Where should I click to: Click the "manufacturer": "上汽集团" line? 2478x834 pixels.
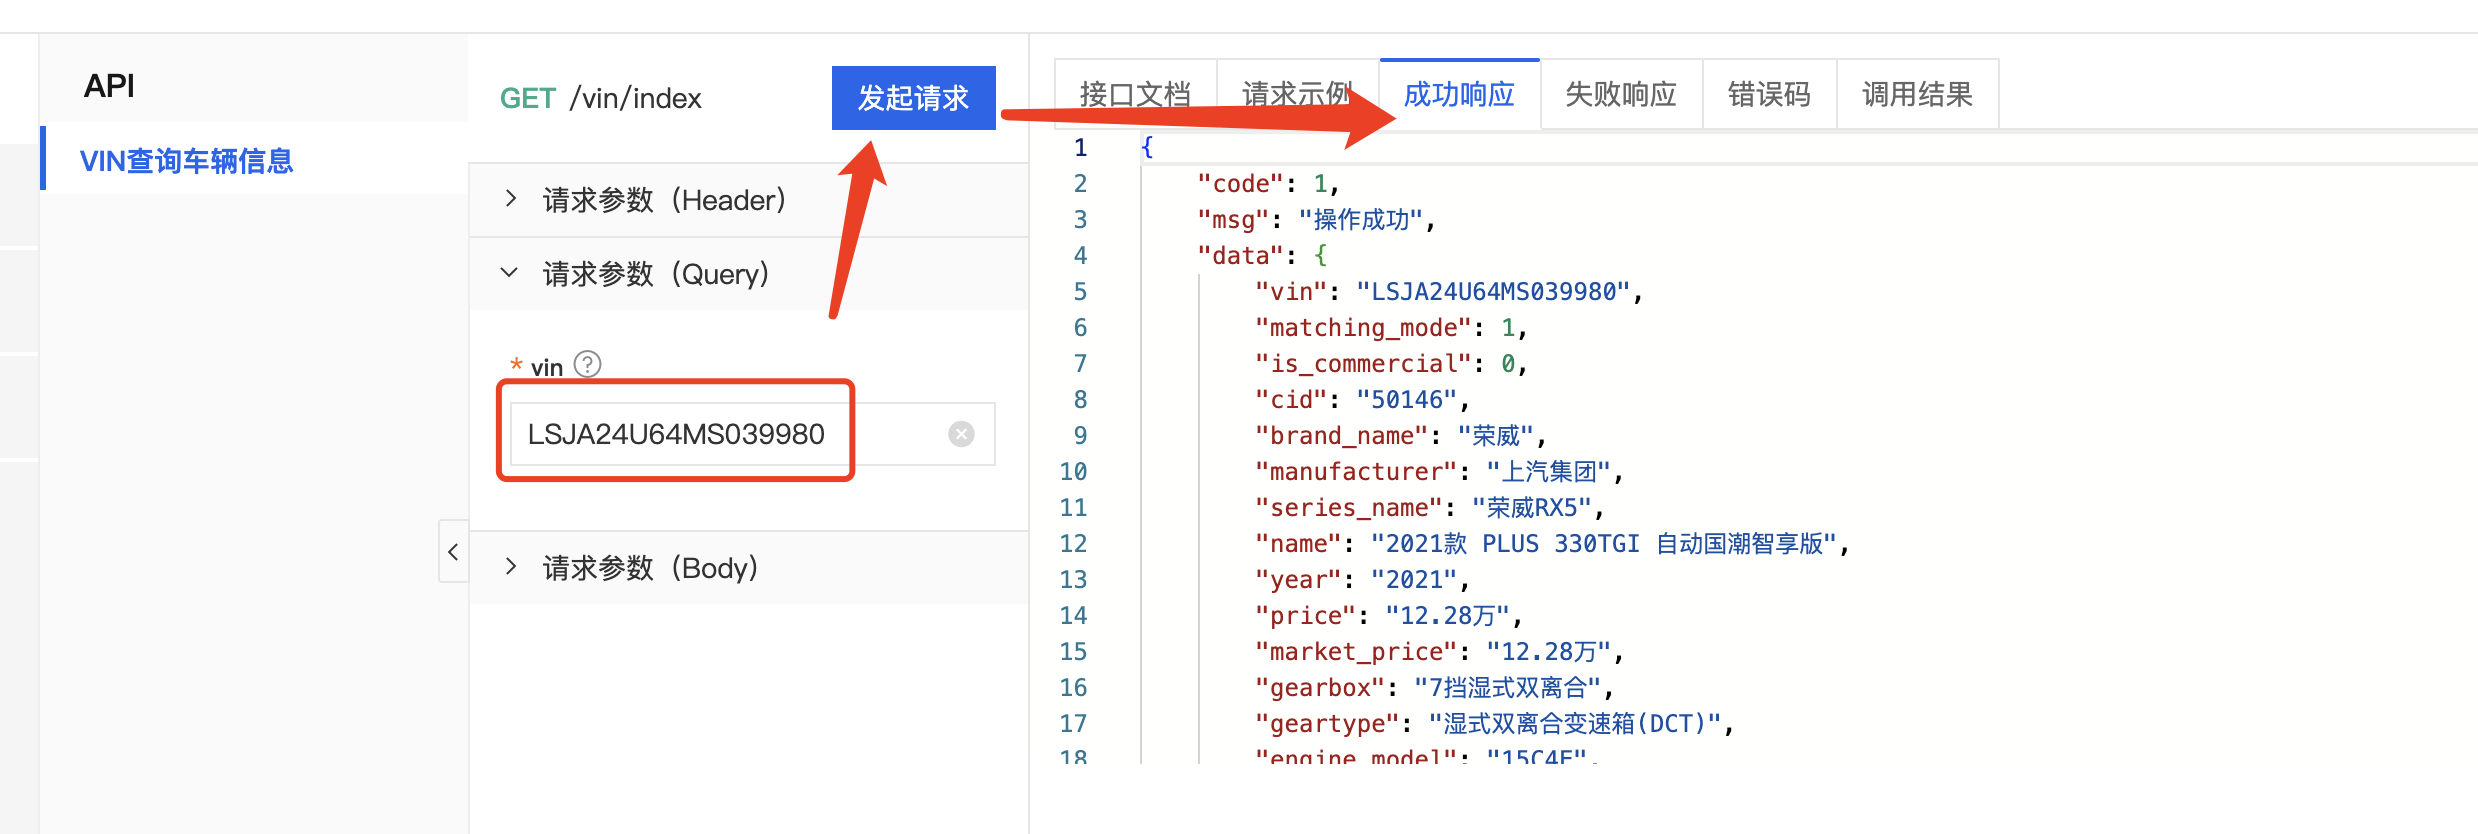[1439, 472]
